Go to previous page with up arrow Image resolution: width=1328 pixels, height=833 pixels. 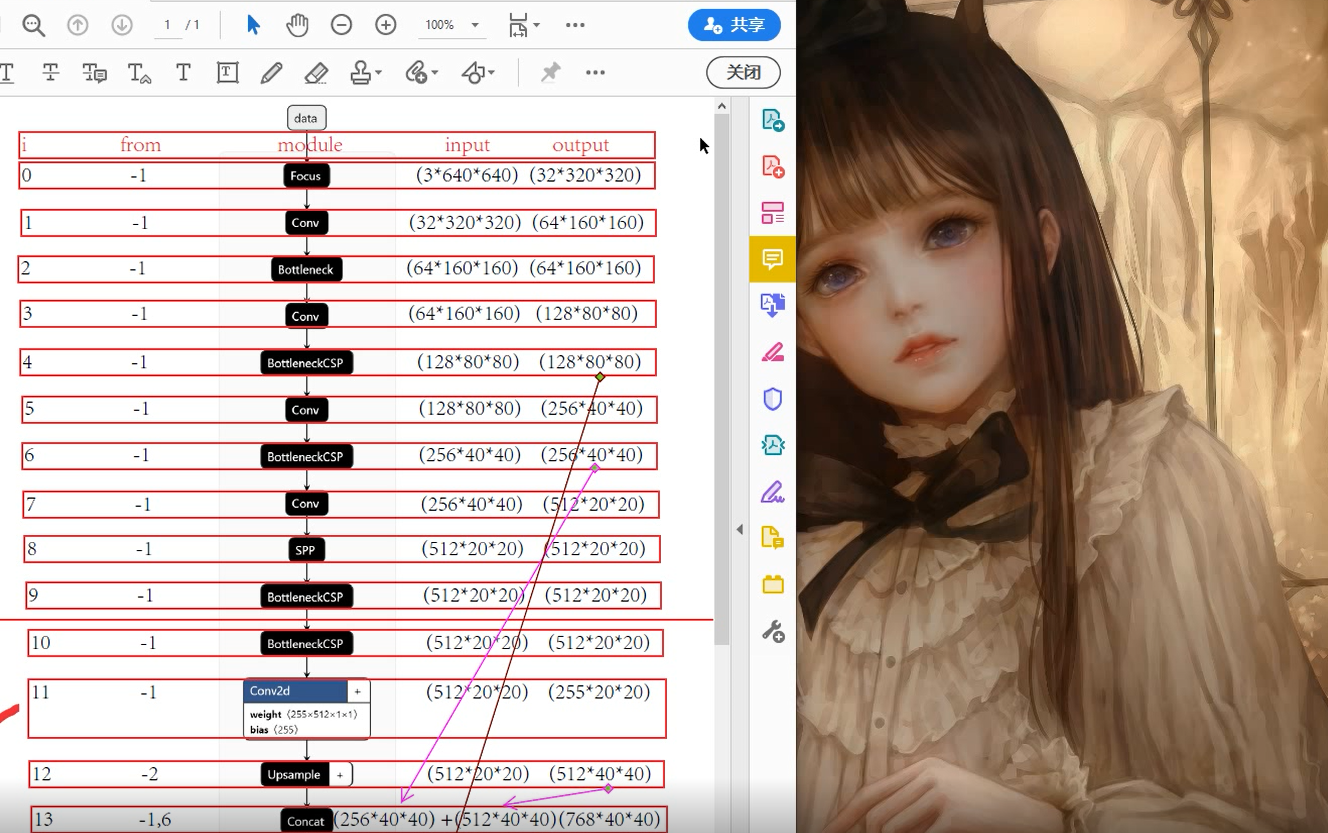coord(78,25)
